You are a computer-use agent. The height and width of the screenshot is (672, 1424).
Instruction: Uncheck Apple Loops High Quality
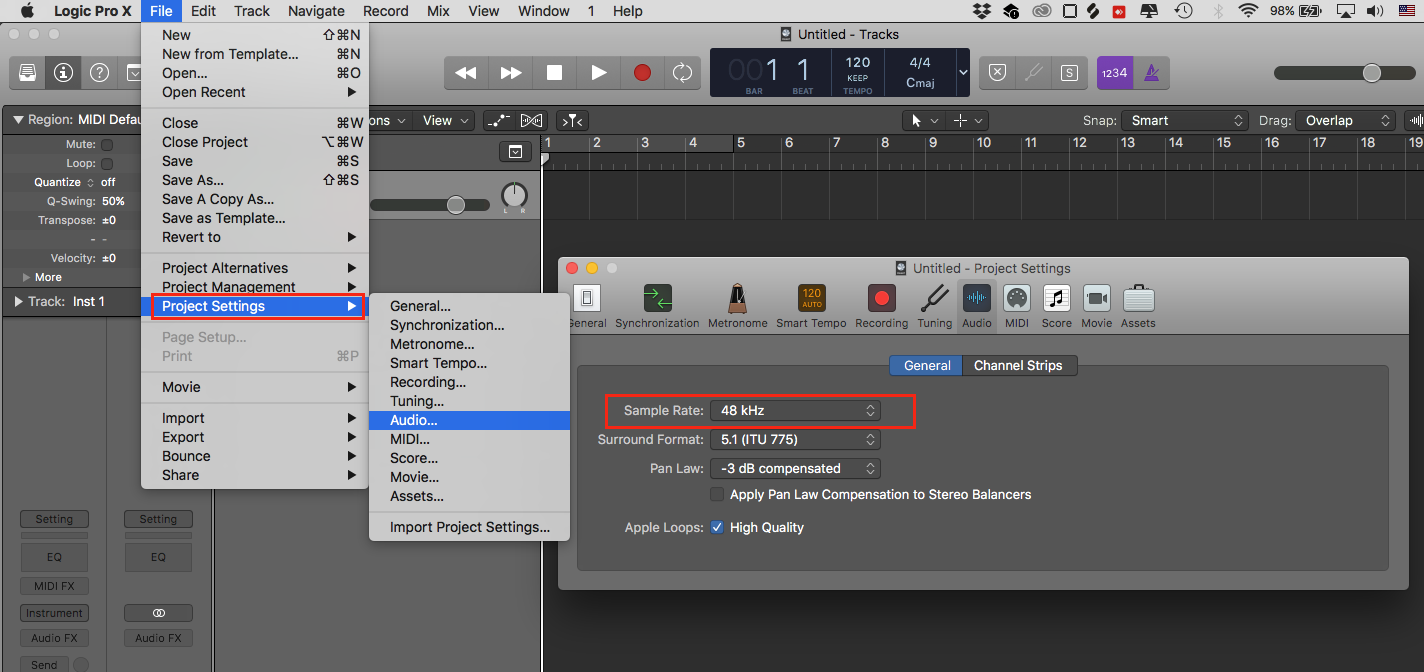[717, 527]
